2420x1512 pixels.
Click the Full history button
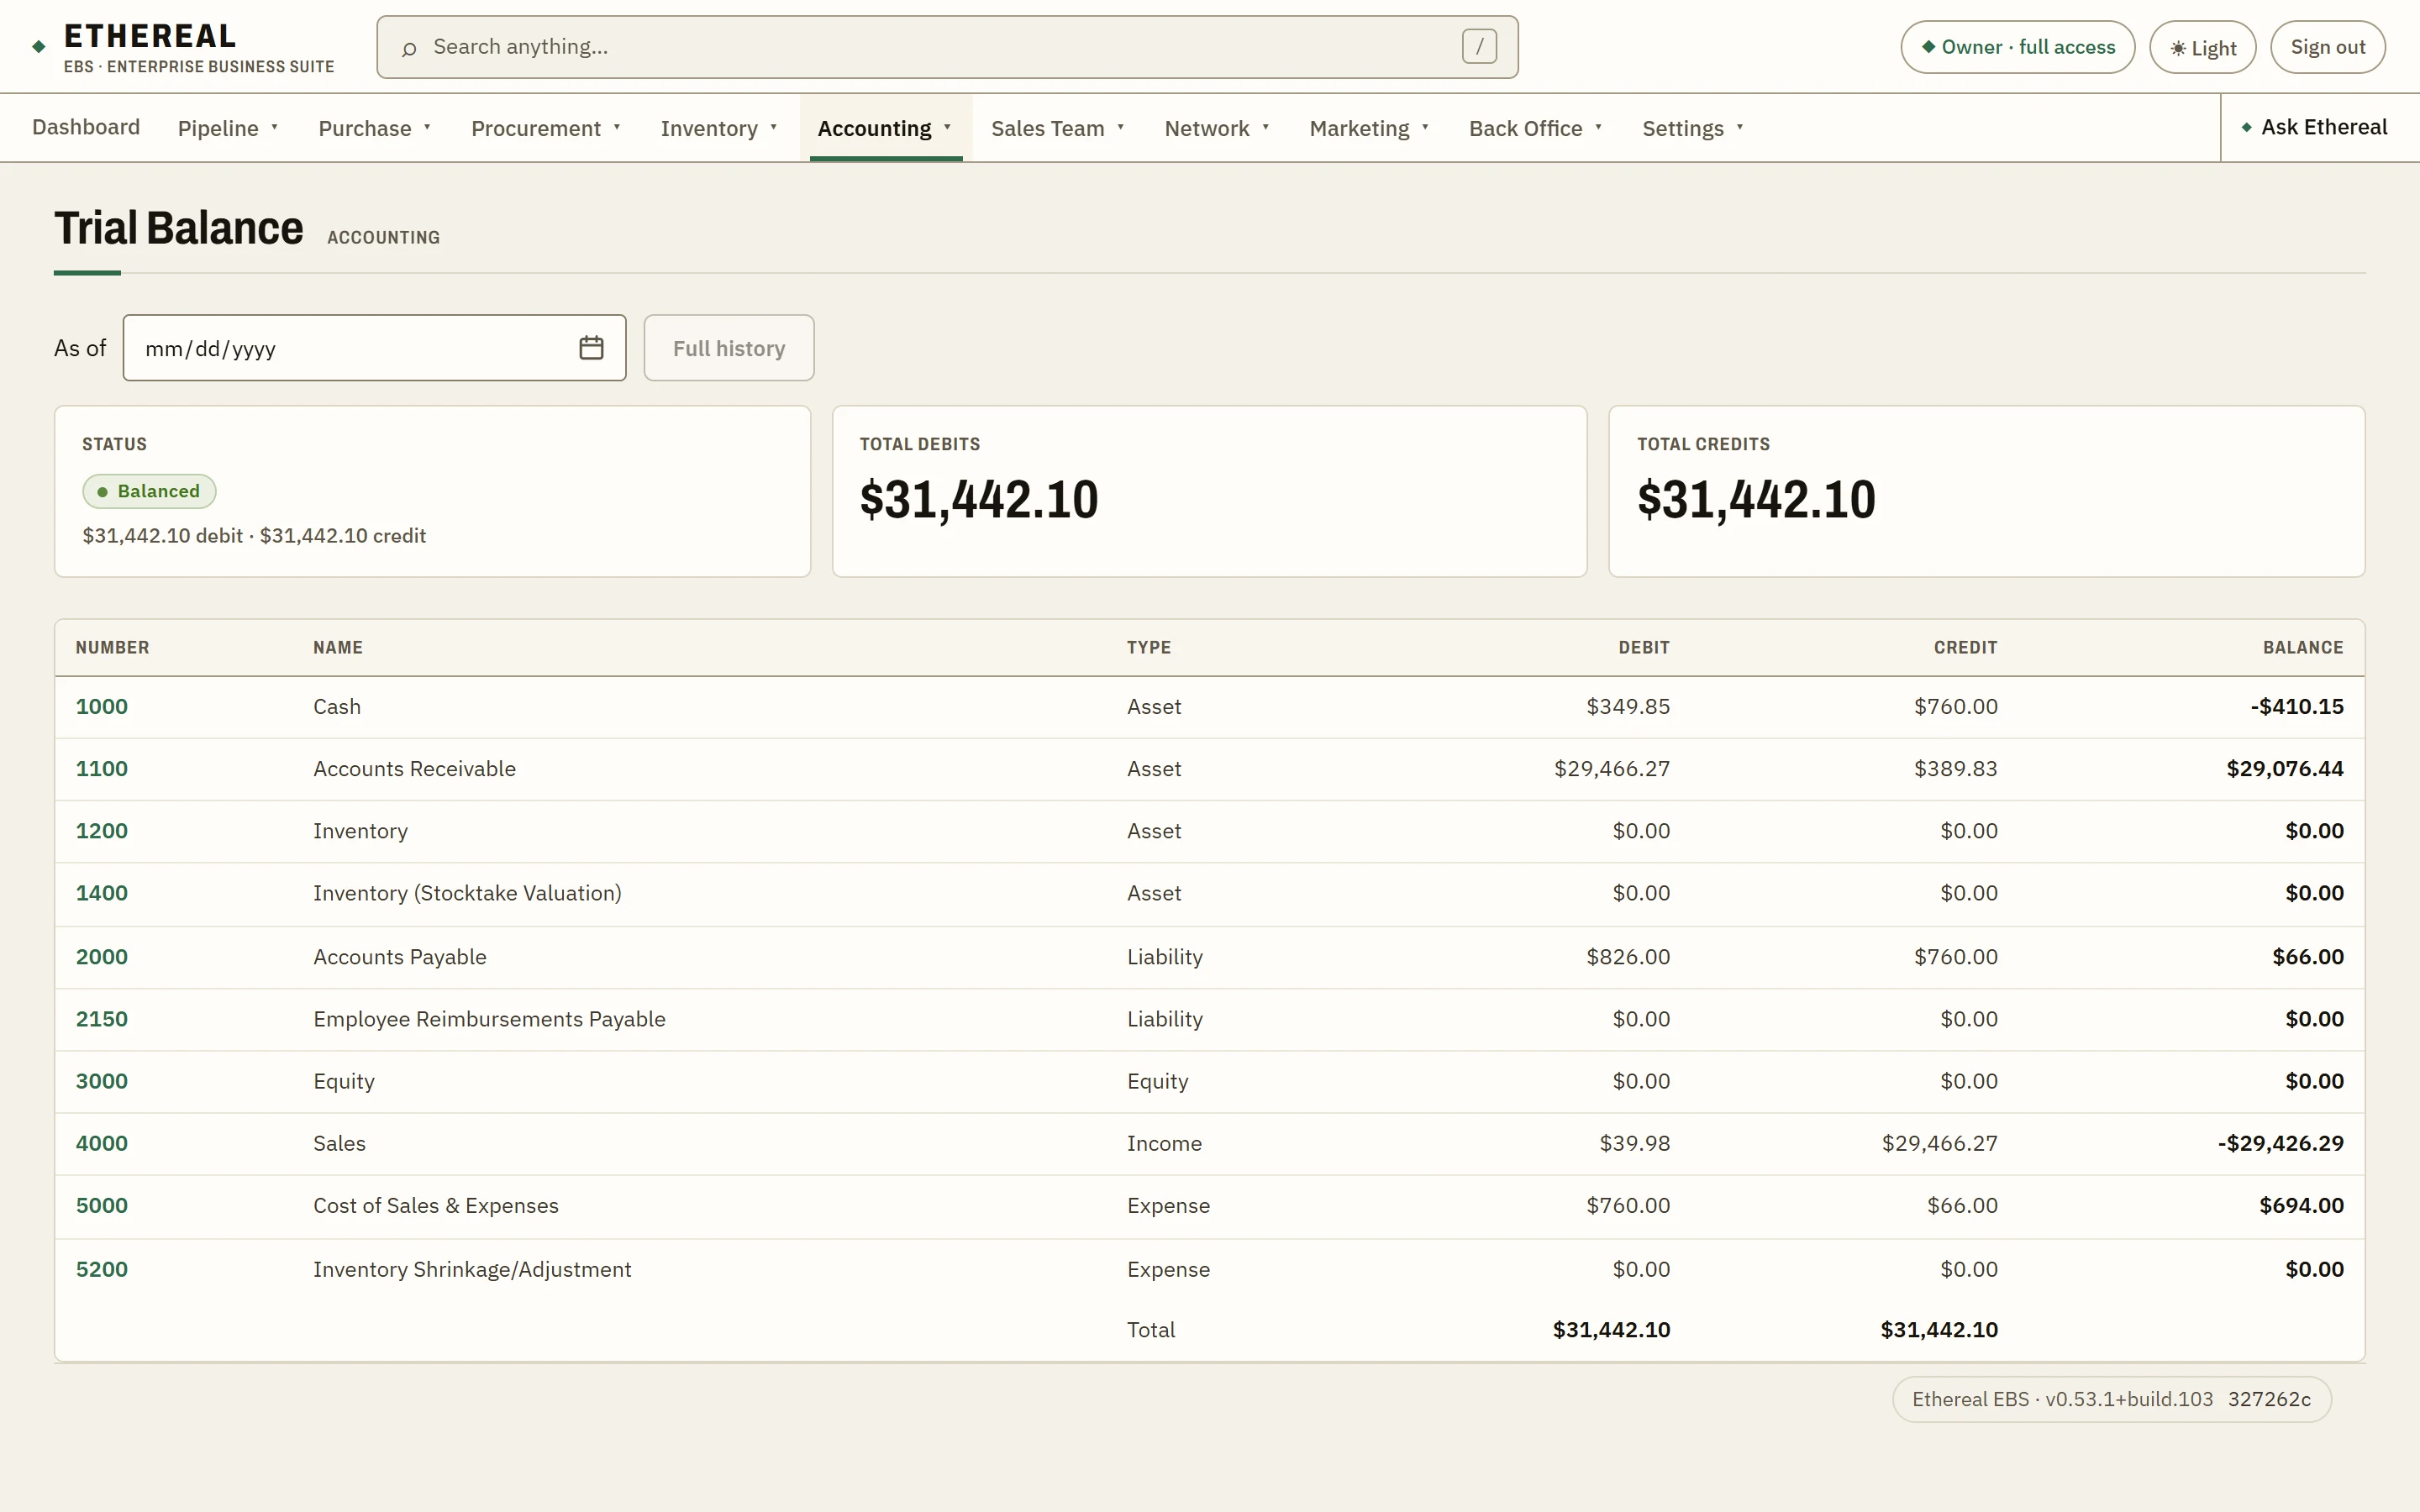point(729,348)
